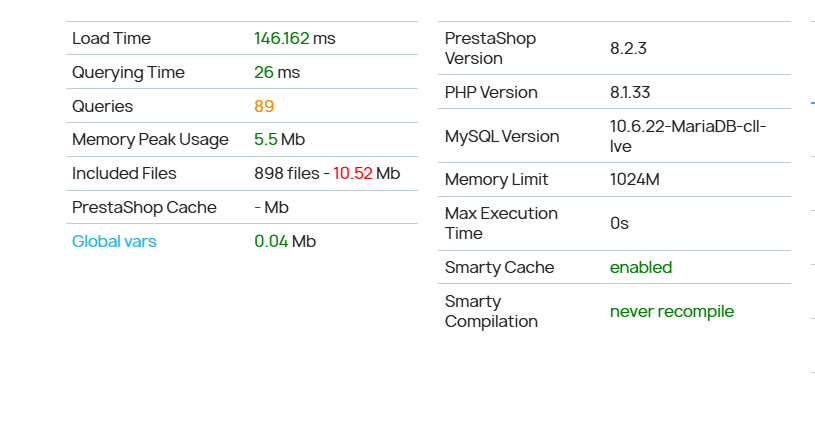Click the Load Time value 146.162 ms
The image size is (815, 425).
tap(295, 38)
